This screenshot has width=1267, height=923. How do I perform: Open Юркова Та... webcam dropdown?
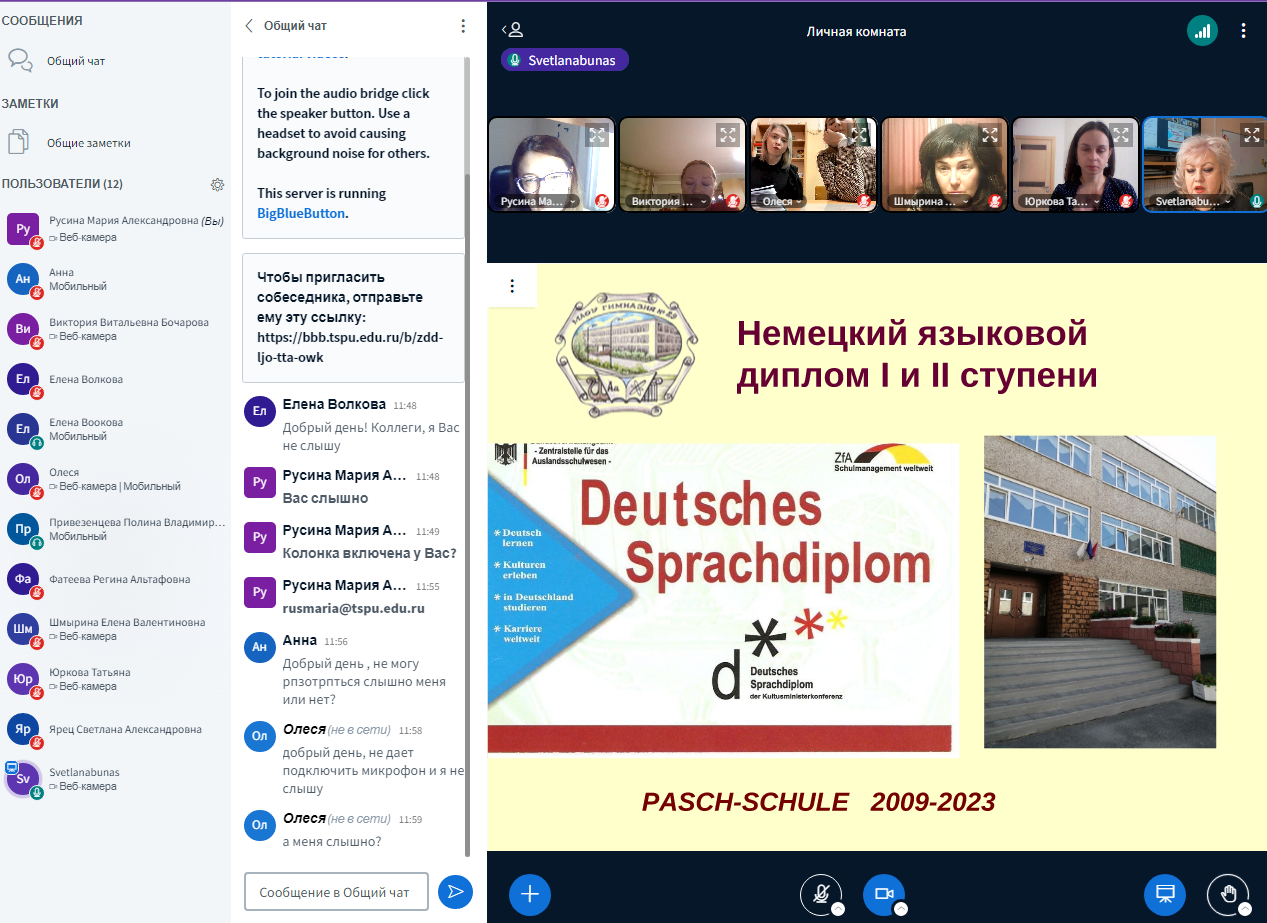coord(1063,201)
